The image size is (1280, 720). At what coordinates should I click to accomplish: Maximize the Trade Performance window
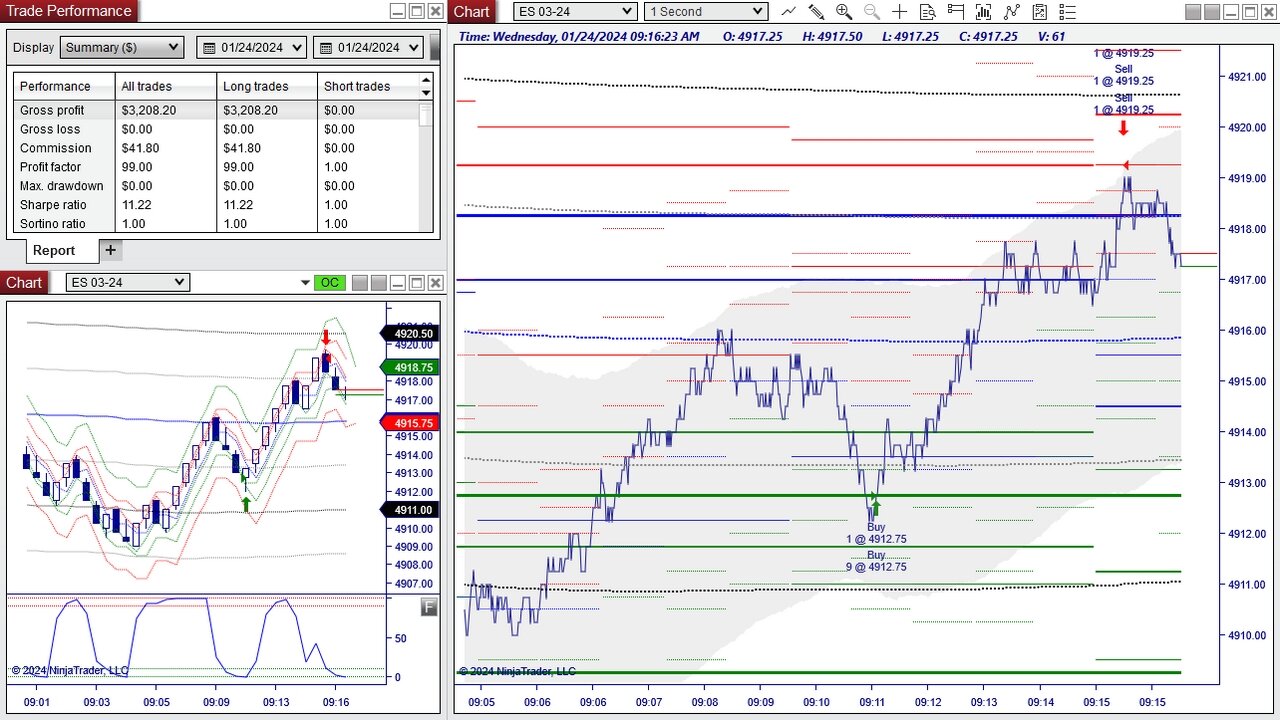(x=417, y=11)
